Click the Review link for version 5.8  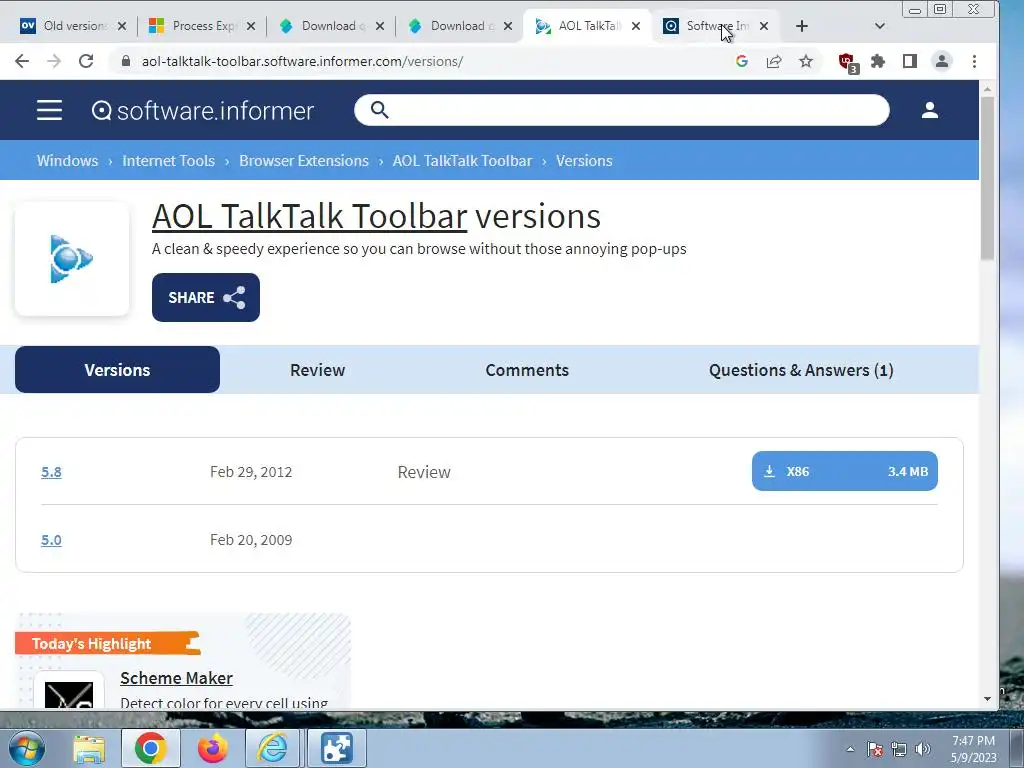(x=424, y=472)
